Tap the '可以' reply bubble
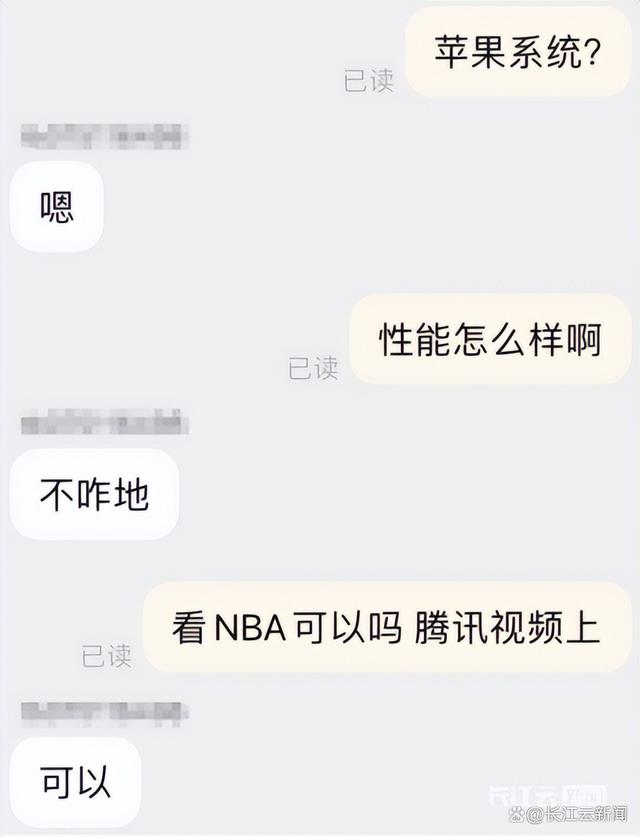The width and height of the screenshot is (640, 837). point(75,782)
